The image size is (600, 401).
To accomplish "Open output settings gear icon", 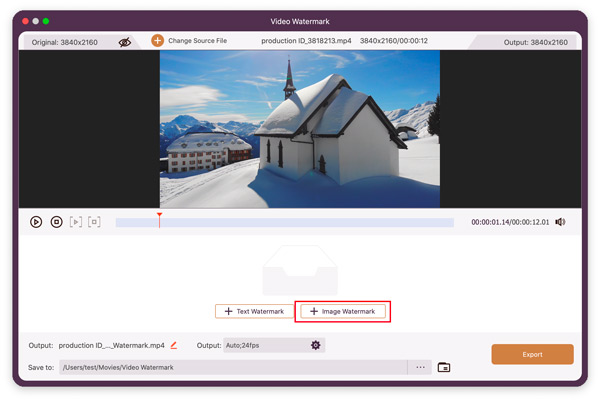I will [315, 345].
